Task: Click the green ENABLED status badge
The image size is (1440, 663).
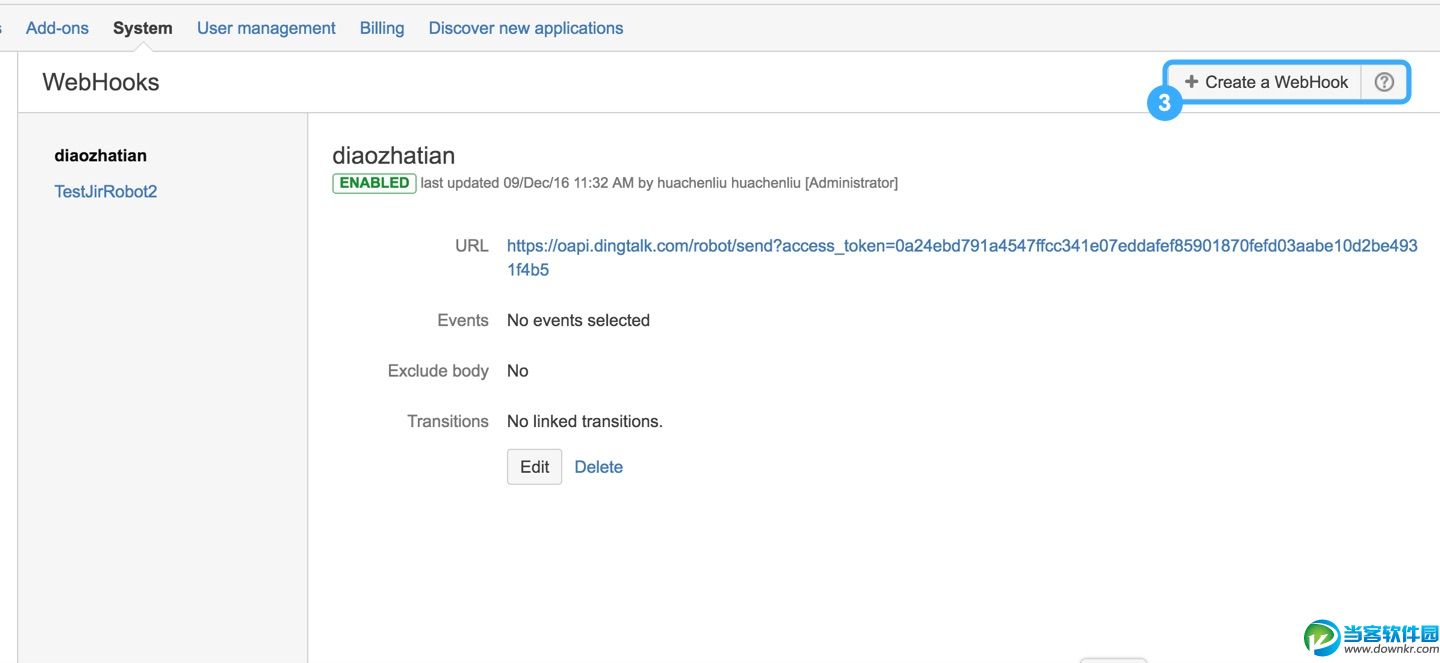Action: (x=374, y=183)
